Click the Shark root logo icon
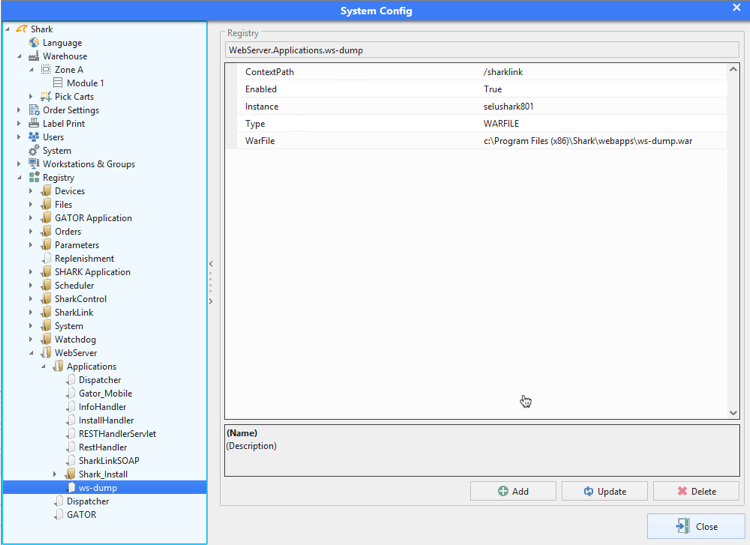Image resolution: width=750 pixels, height=545 pixels. pos(22,29)
